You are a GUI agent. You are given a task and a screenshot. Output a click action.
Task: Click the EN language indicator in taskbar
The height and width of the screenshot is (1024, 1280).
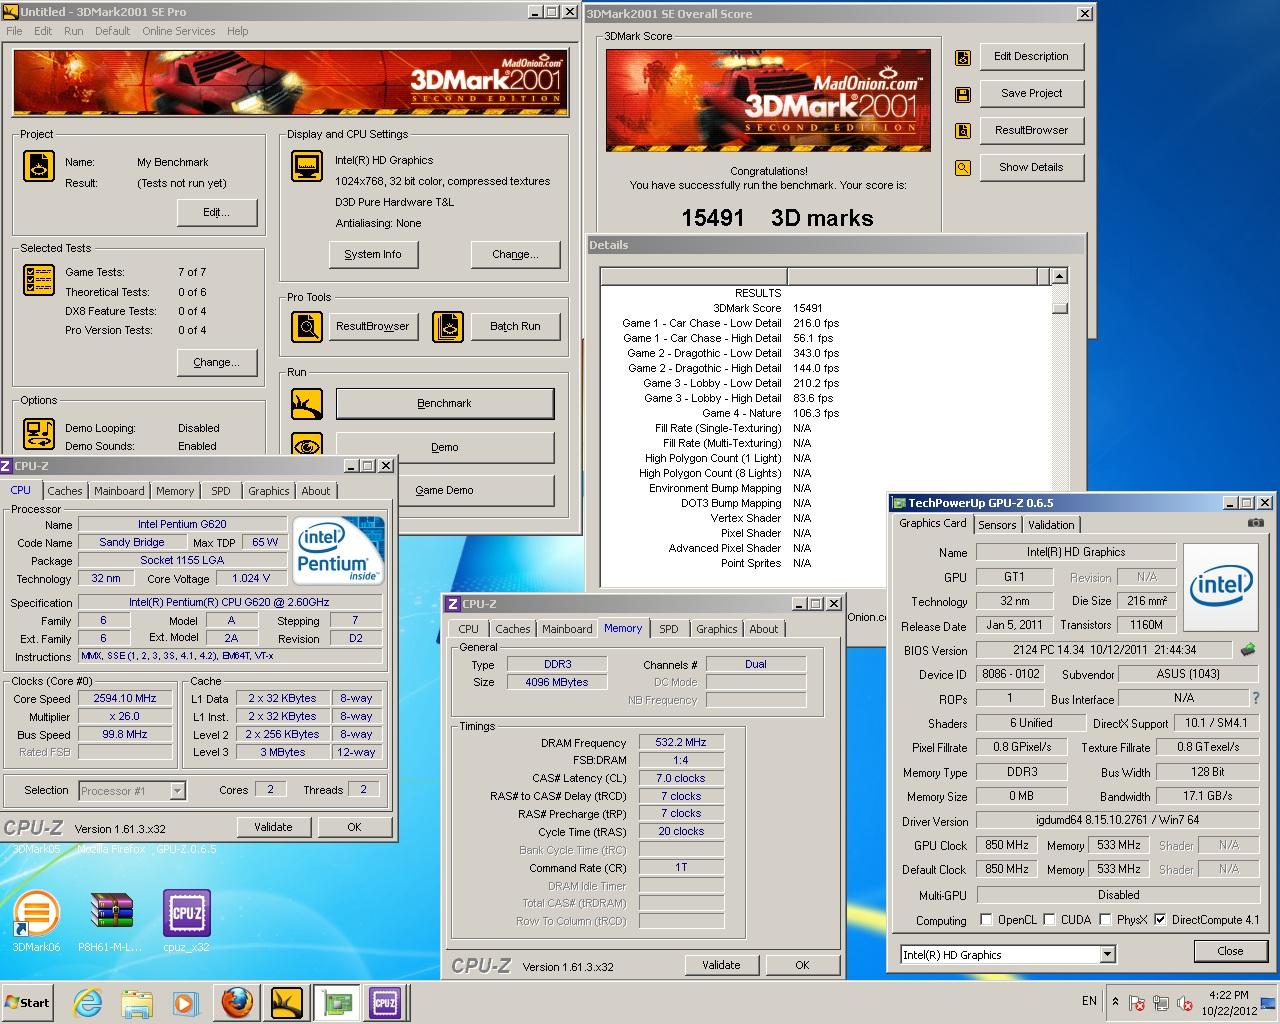pos(1089,1001)
